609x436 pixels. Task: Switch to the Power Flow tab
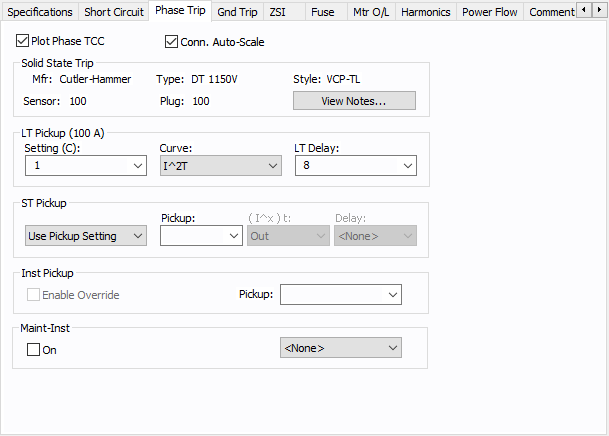tap(490, 12)
